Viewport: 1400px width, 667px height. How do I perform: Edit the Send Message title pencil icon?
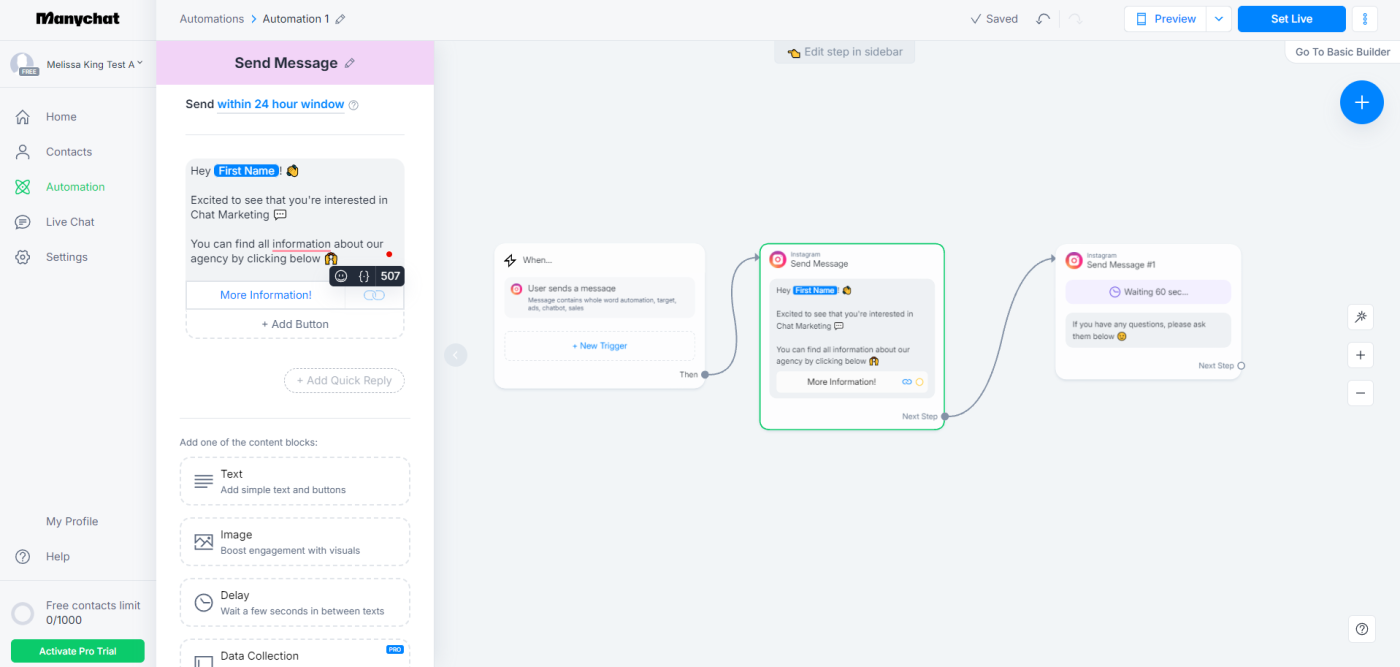[x=349, y=63]
